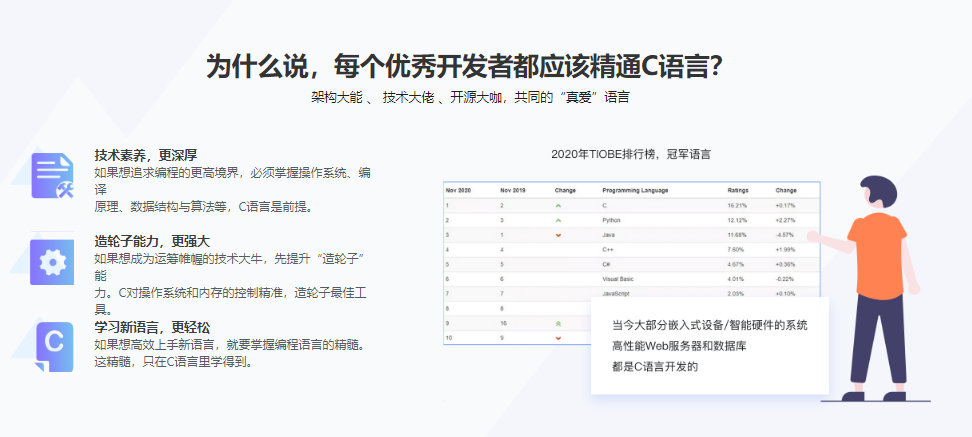This screenshot has height=437, width=972.
Task: Click the subtitle starting with 架构大能
Action: [470, 97]
